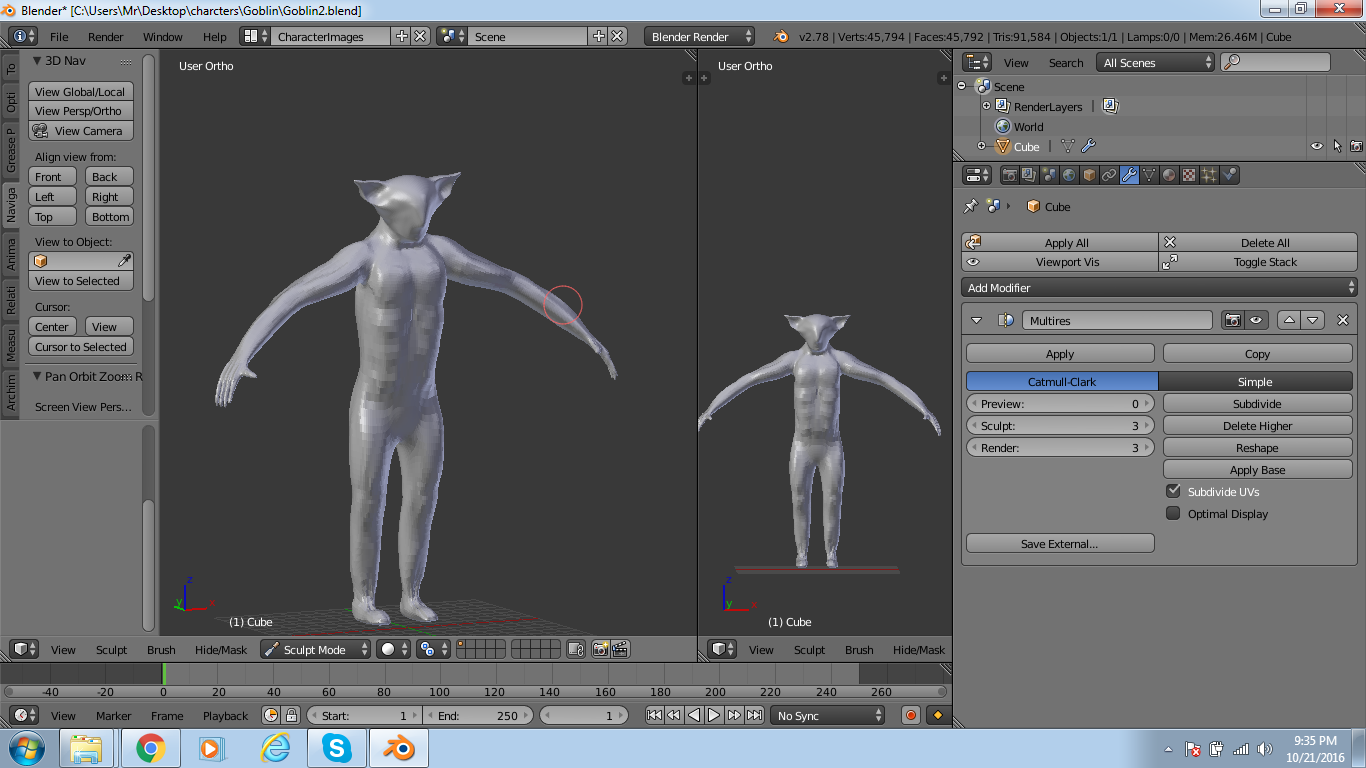The width and height of the screenshot is (1366, 768).
Task: Click the Save External... button
Action: coord(1060,544)
